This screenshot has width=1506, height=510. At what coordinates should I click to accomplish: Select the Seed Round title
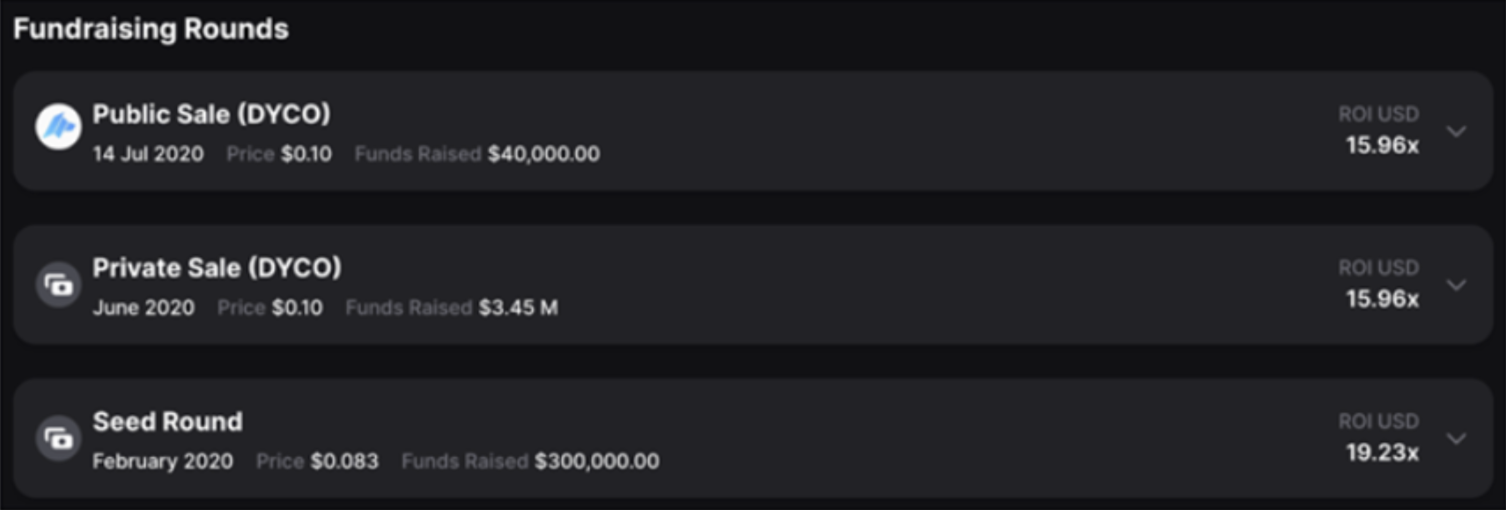pyautogui.click(x=167, y=422)
